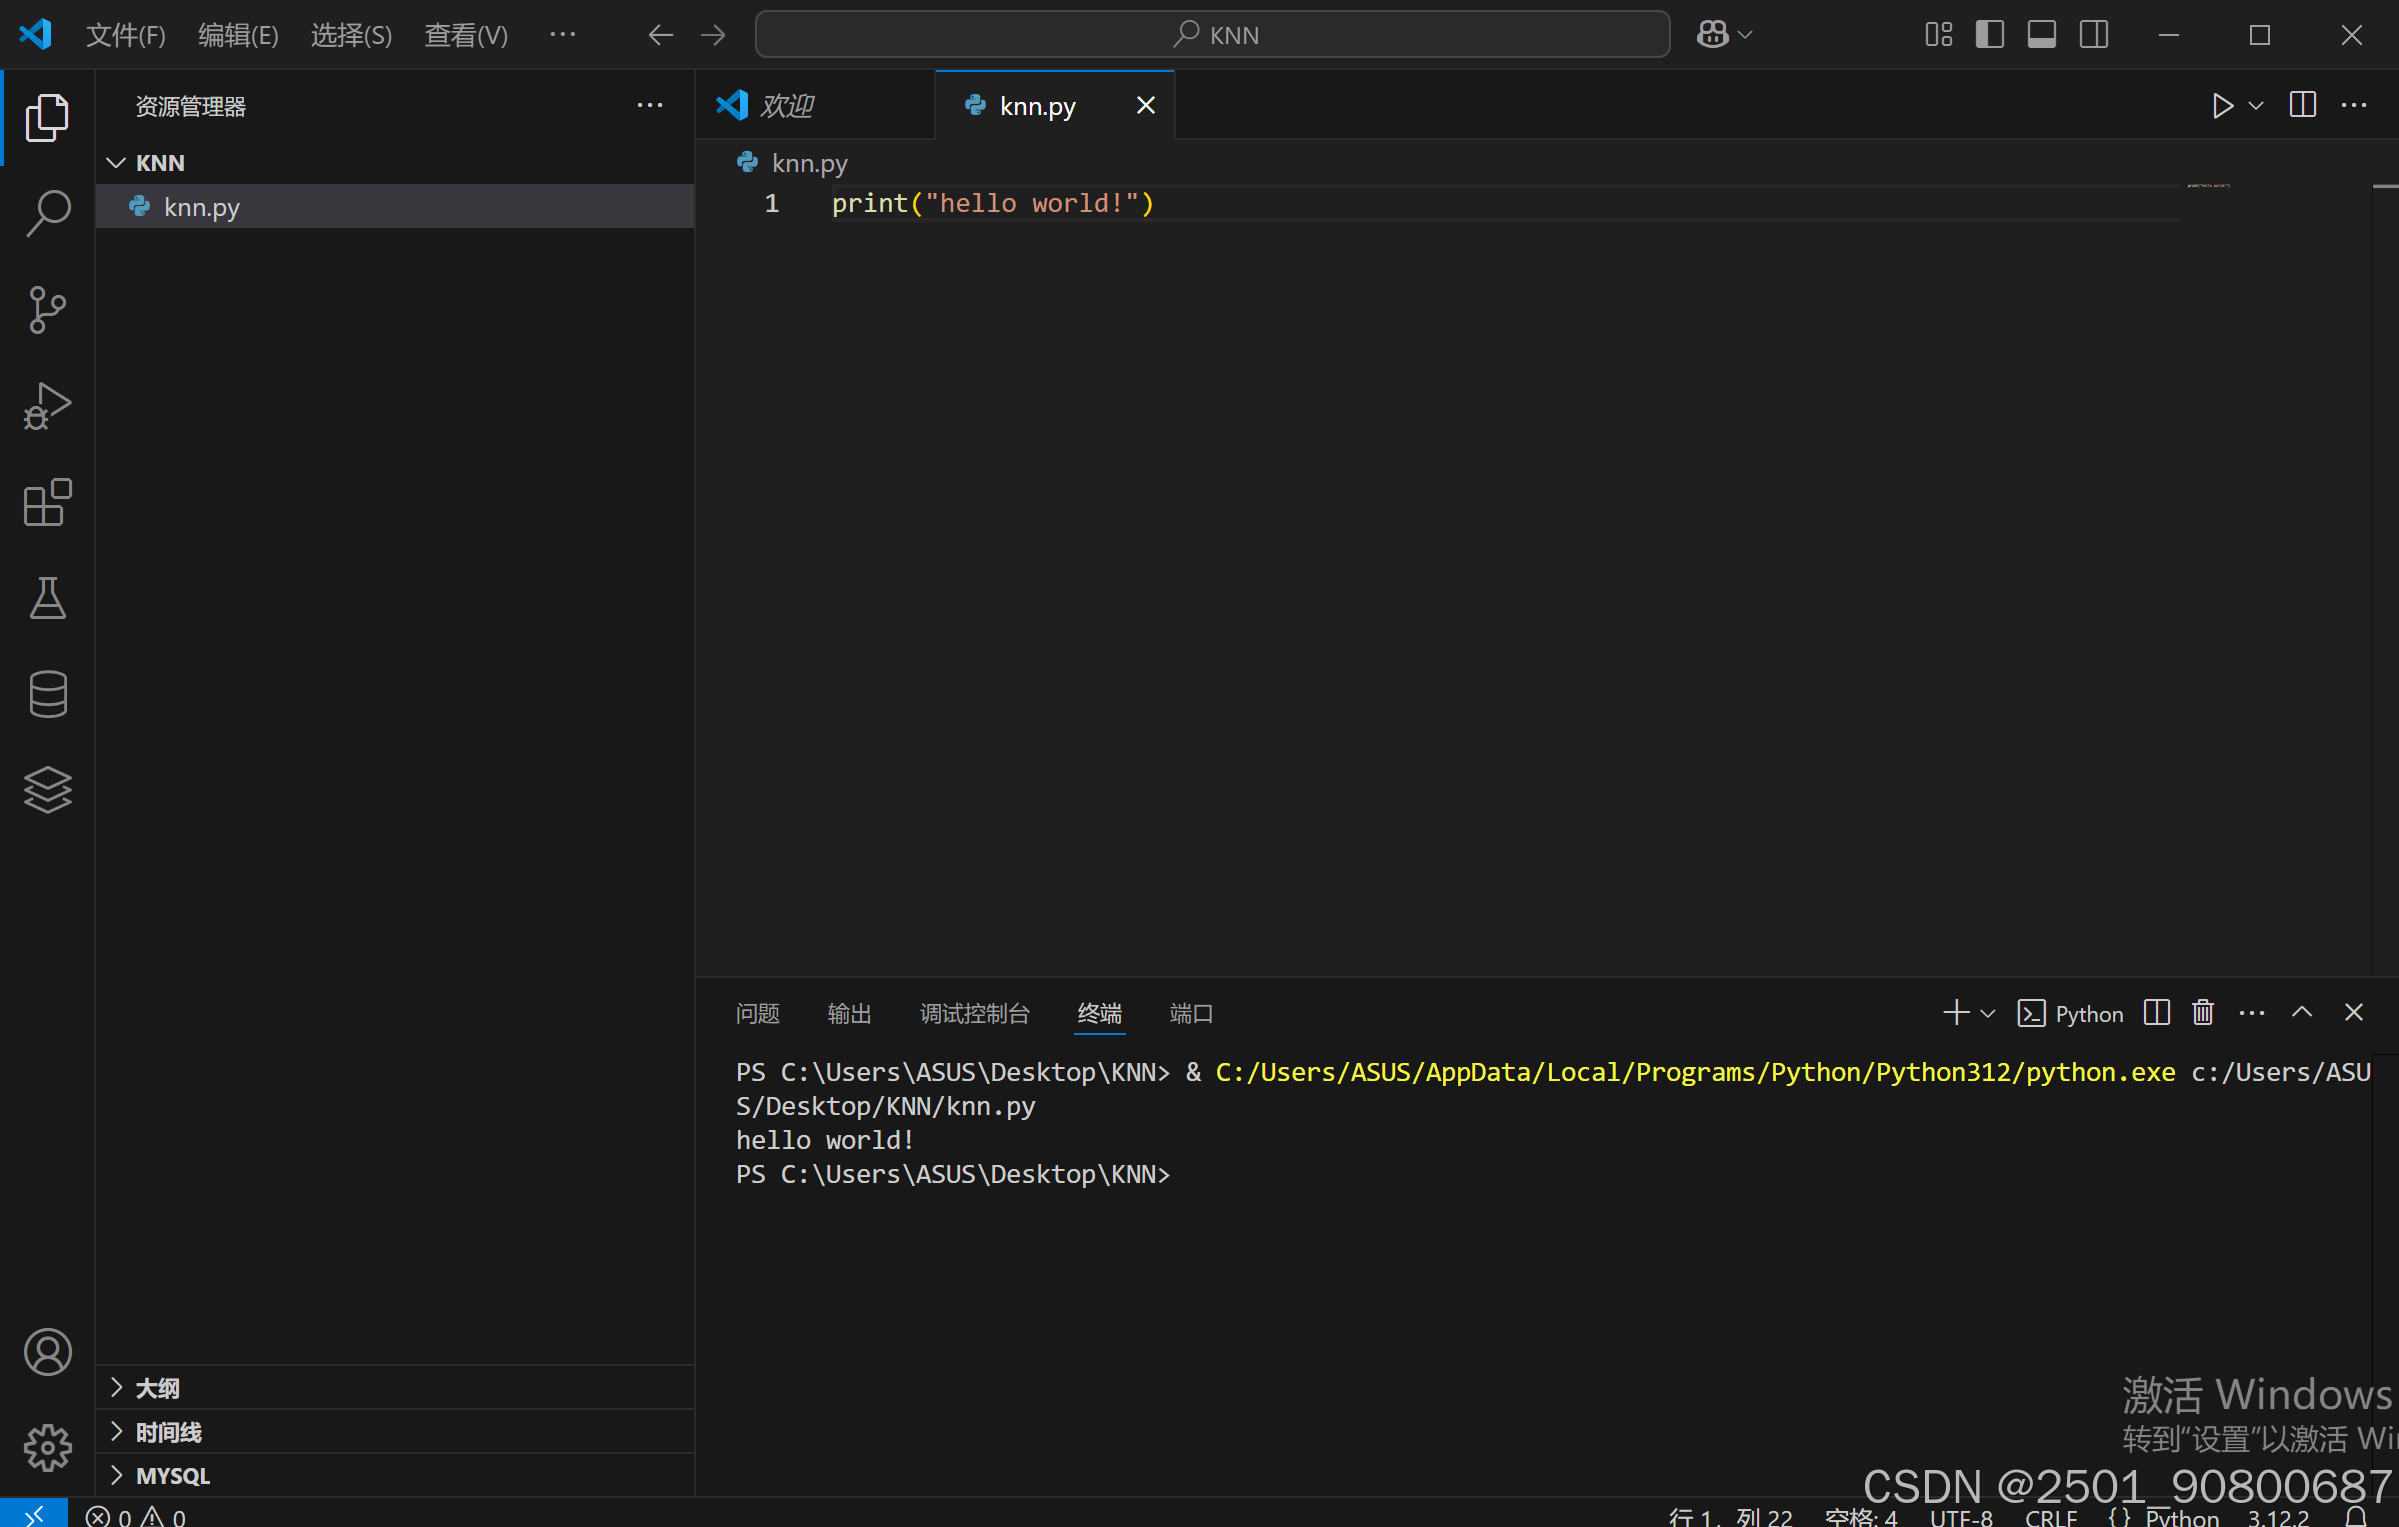Click the KNN command center search box

1212,35
